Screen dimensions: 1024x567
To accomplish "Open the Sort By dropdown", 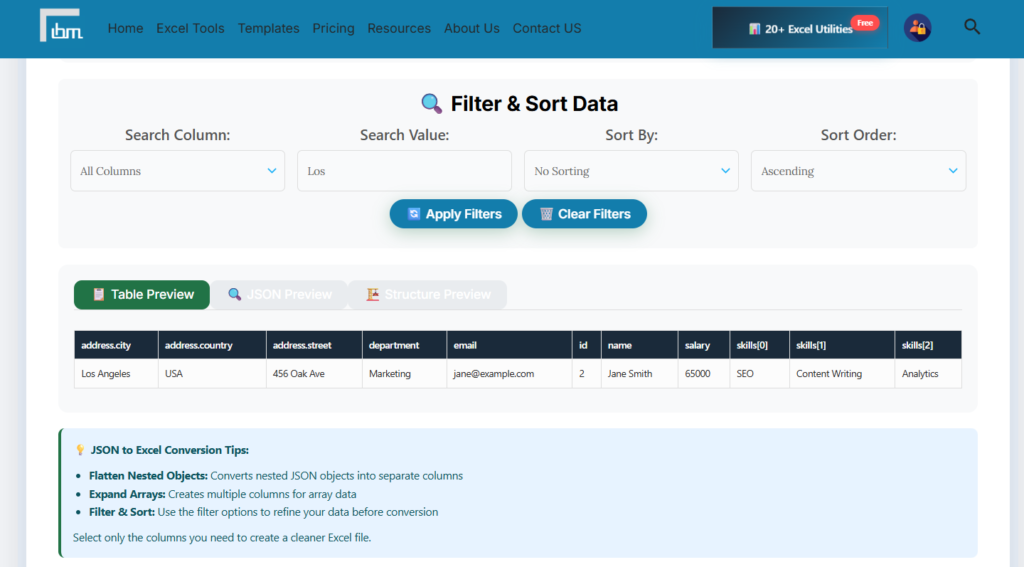I will coord(631,171).
